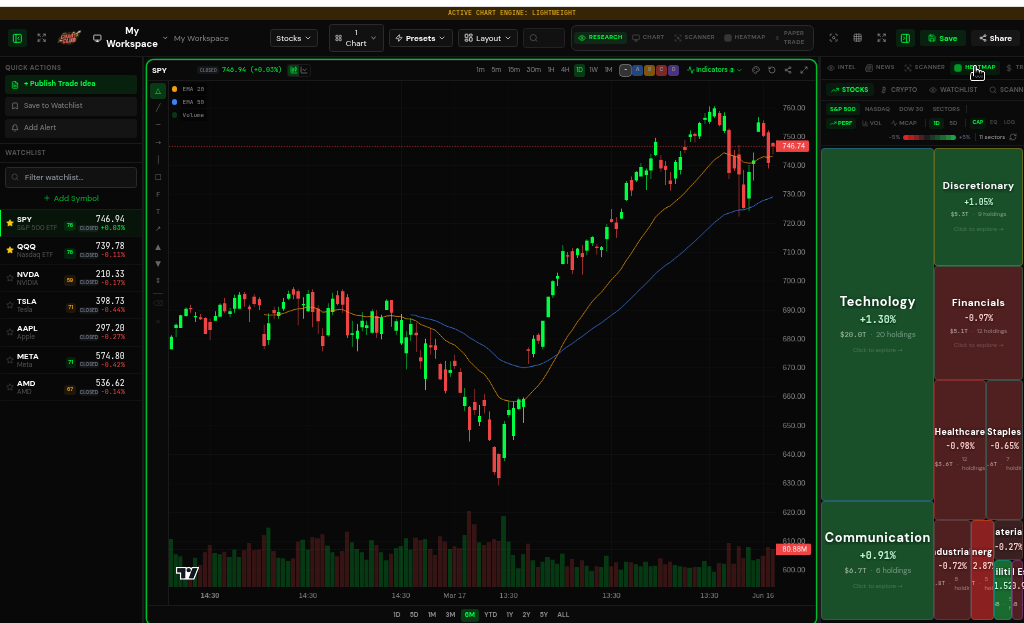The width and height of the screenshot is (1024, 623).
Task: Select the blue A layout swatch
Action: [637, 70]
